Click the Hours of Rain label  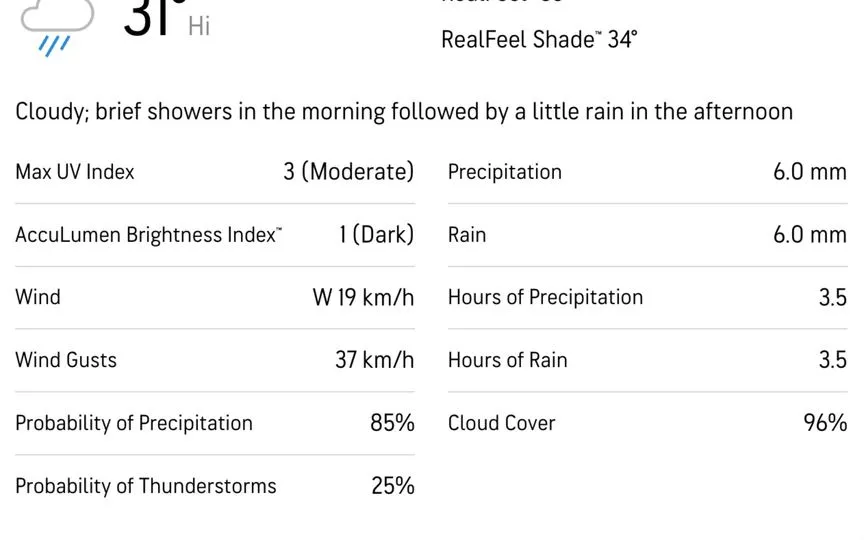click(507, 360)
